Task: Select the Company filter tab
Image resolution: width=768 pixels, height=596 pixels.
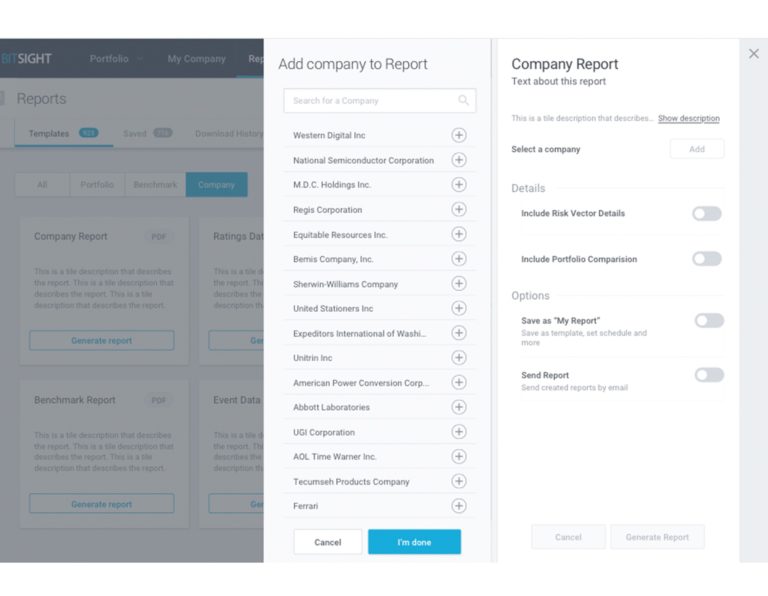Action: click(216, 185)
